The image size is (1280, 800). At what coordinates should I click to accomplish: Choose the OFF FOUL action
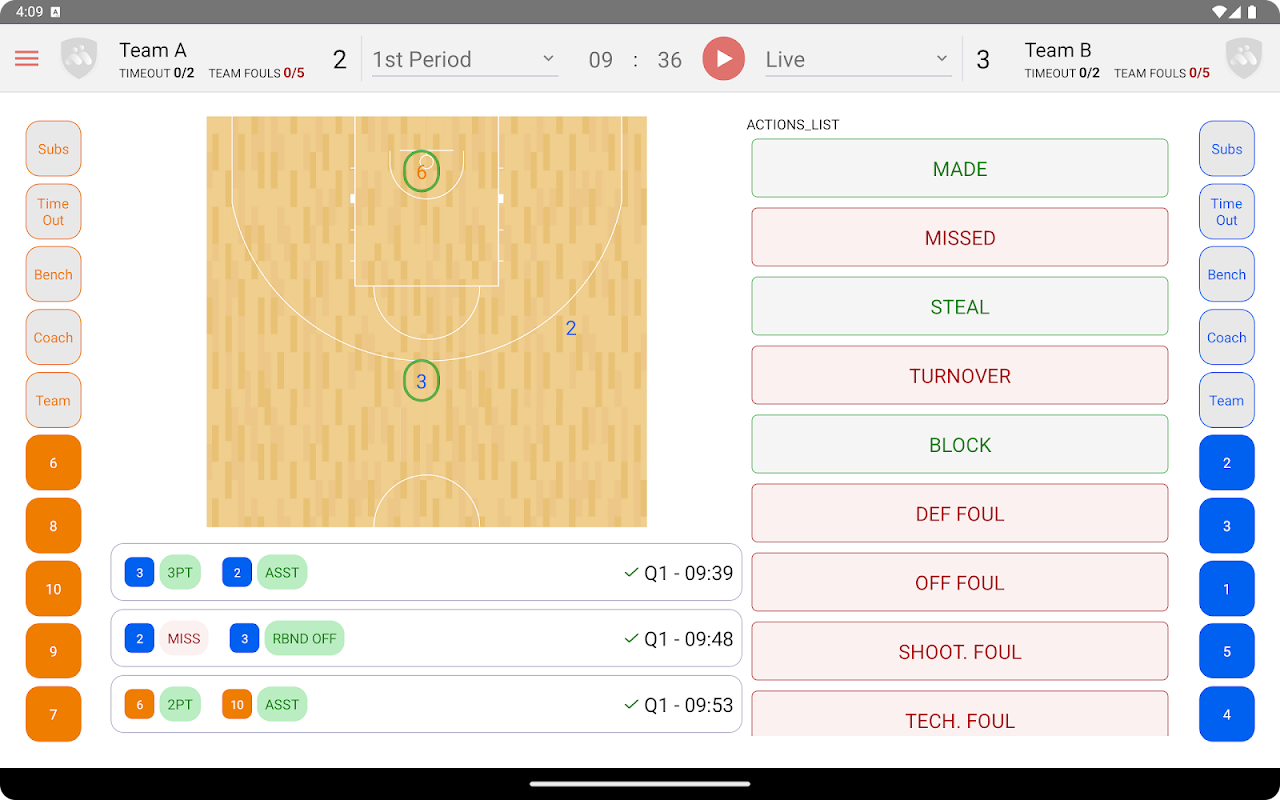click(960, 582)
